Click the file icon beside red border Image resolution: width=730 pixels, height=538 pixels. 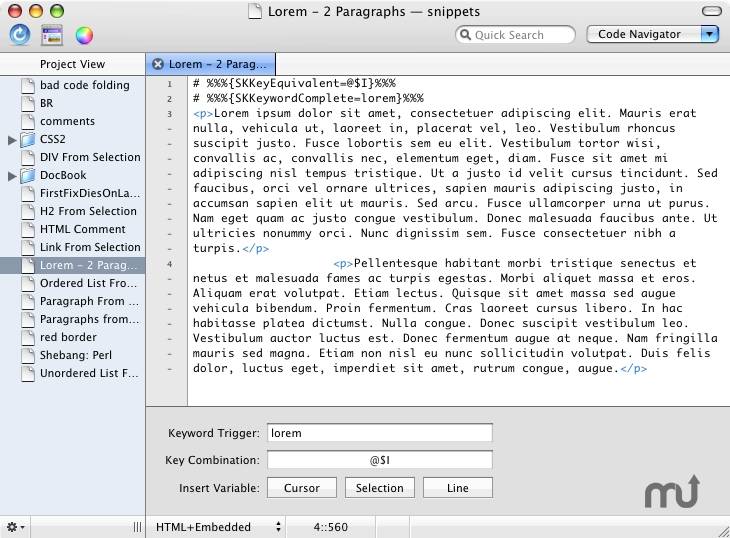point(28,337)
